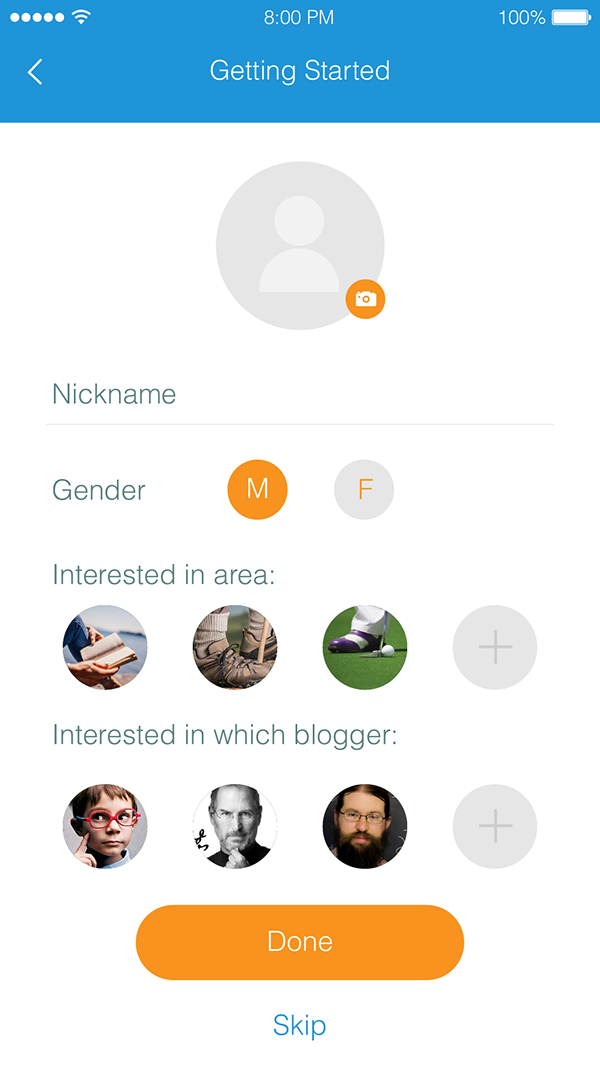
Task: Add another interest area with plus icon
Action: click(x=495, y=647)
